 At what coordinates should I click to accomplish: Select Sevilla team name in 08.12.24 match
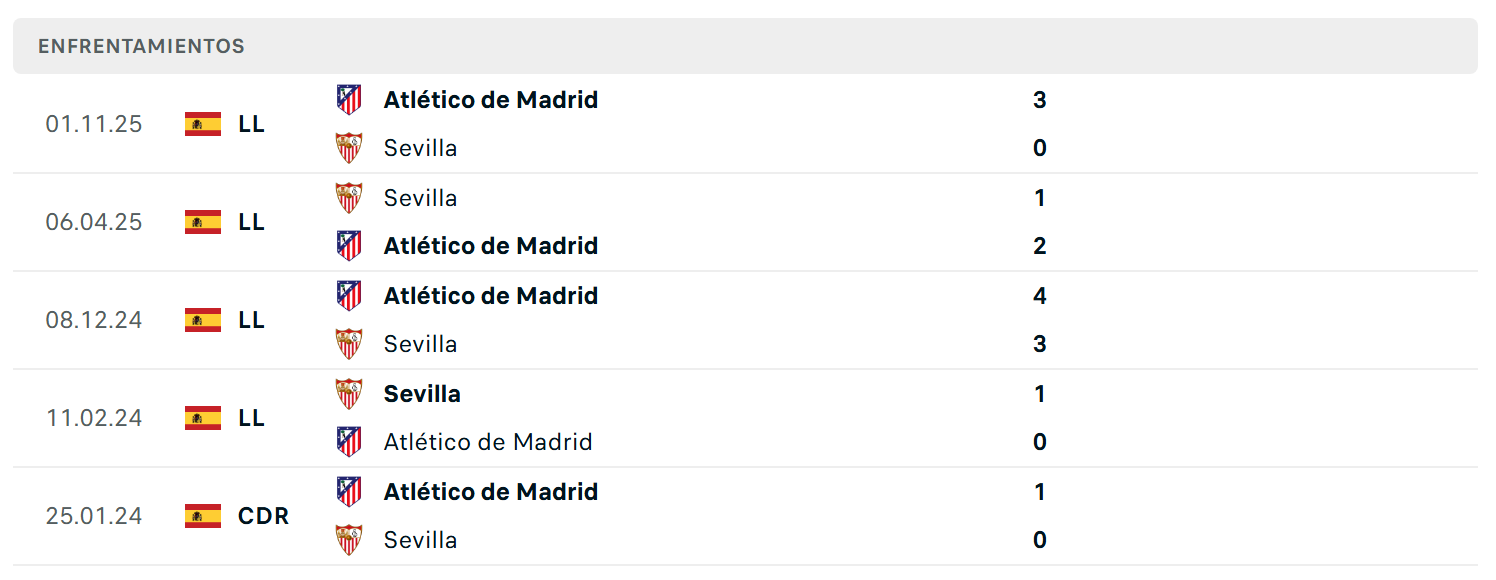[x=420, y=344]
